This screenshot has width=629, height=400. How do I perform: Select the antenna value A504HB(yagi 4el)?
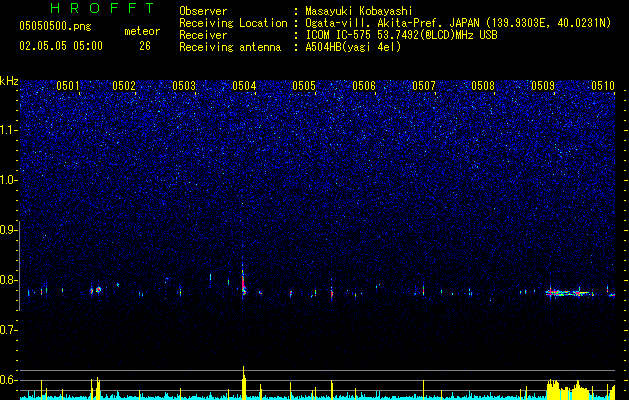pyautogui.click(x=353, y=47)
